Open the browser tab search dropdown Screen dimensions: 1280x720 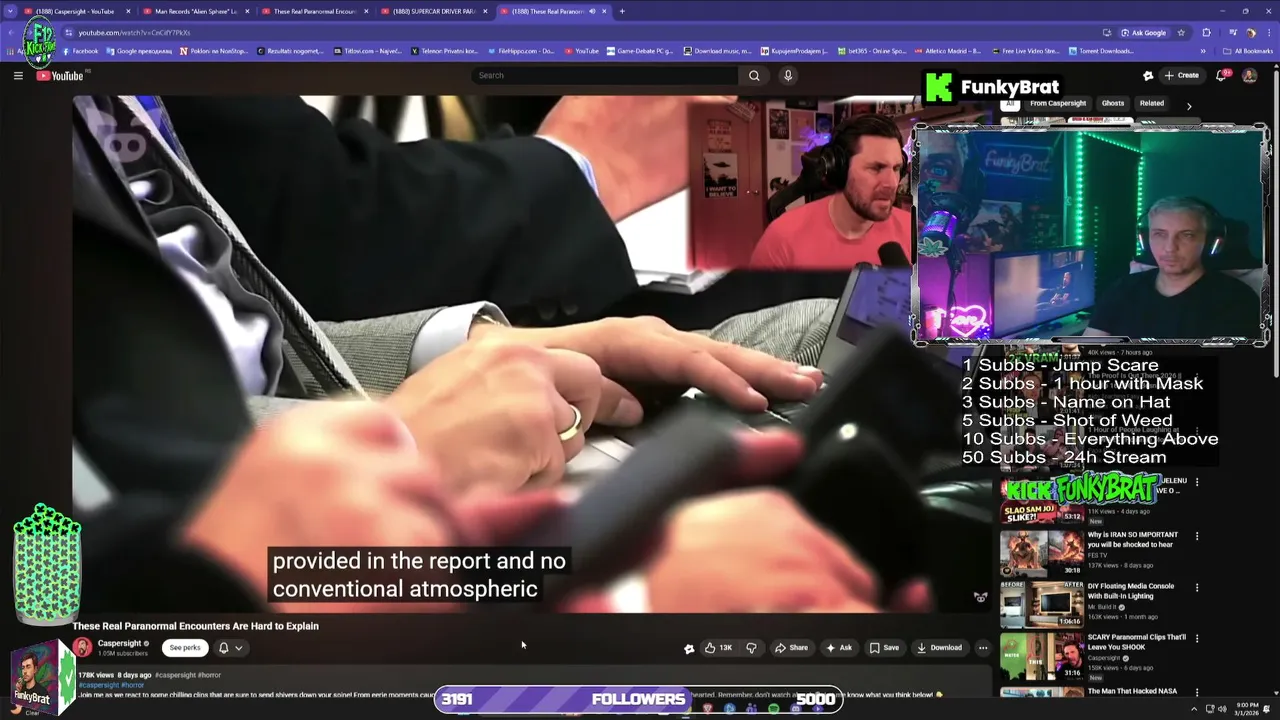(12, 11)
